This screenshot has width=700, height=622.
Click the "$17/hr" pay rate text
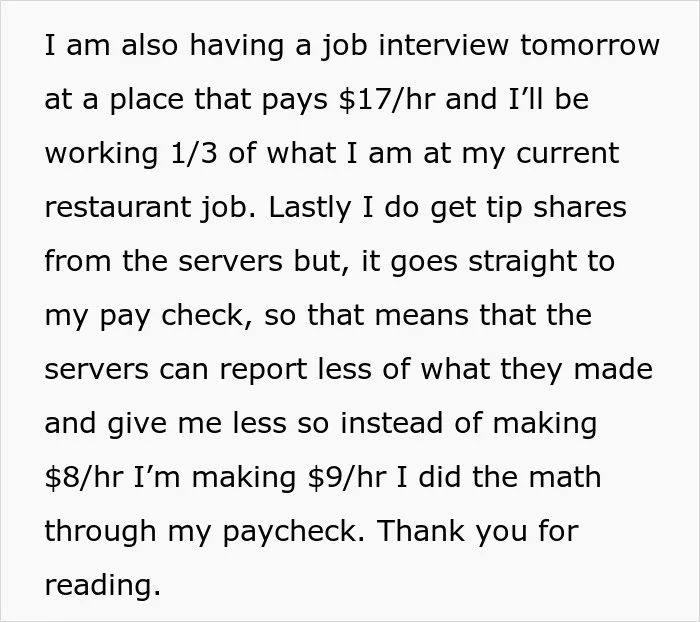click(387, 99)
